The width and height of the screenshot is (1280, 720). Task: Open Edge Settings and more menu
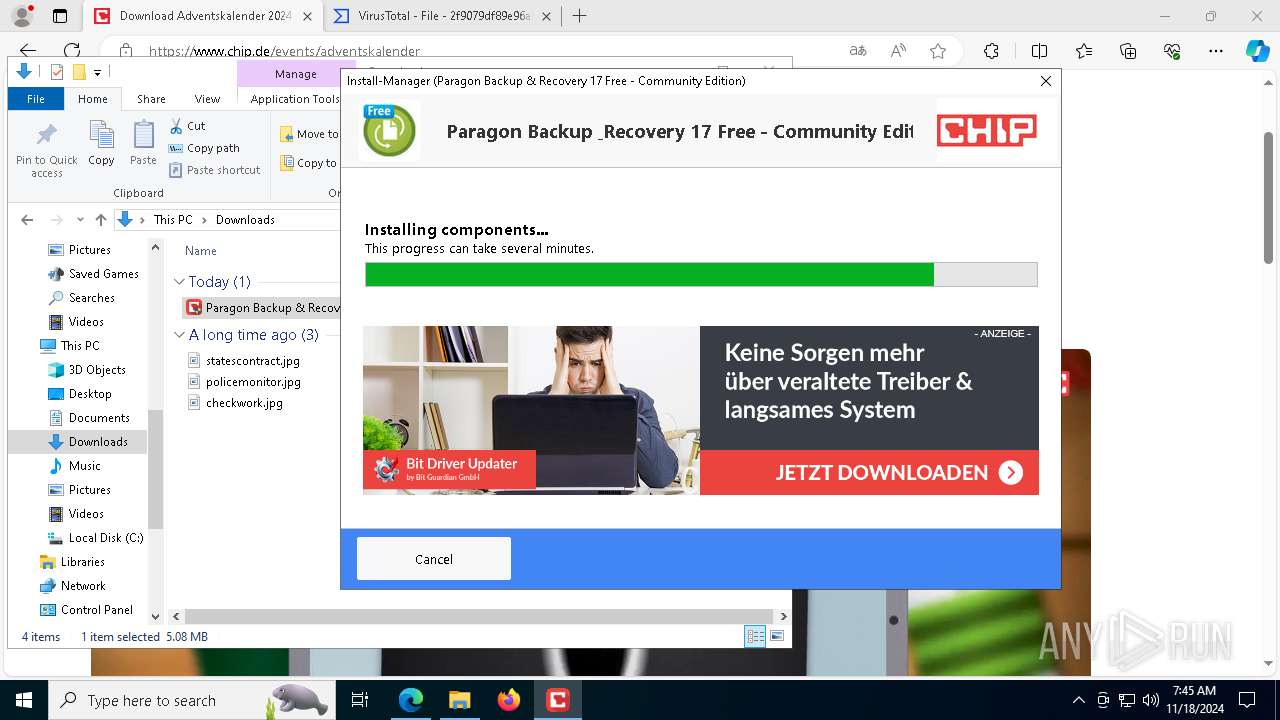(1216, 51)
